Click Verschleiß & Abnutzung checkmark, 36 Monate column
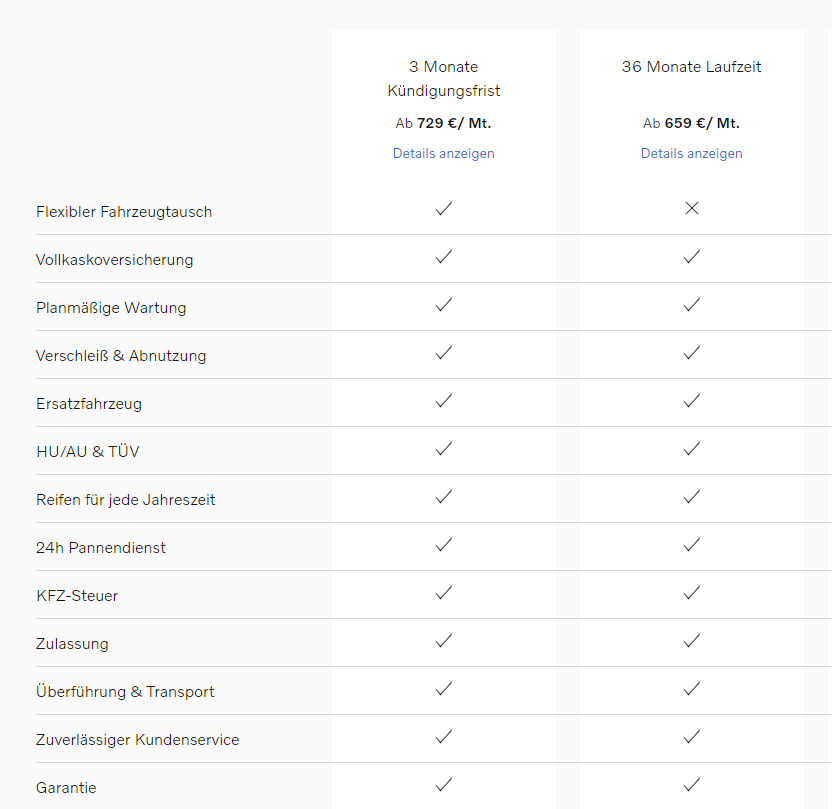Viewport: 832px width, 809px height. (x=691, y=352)
